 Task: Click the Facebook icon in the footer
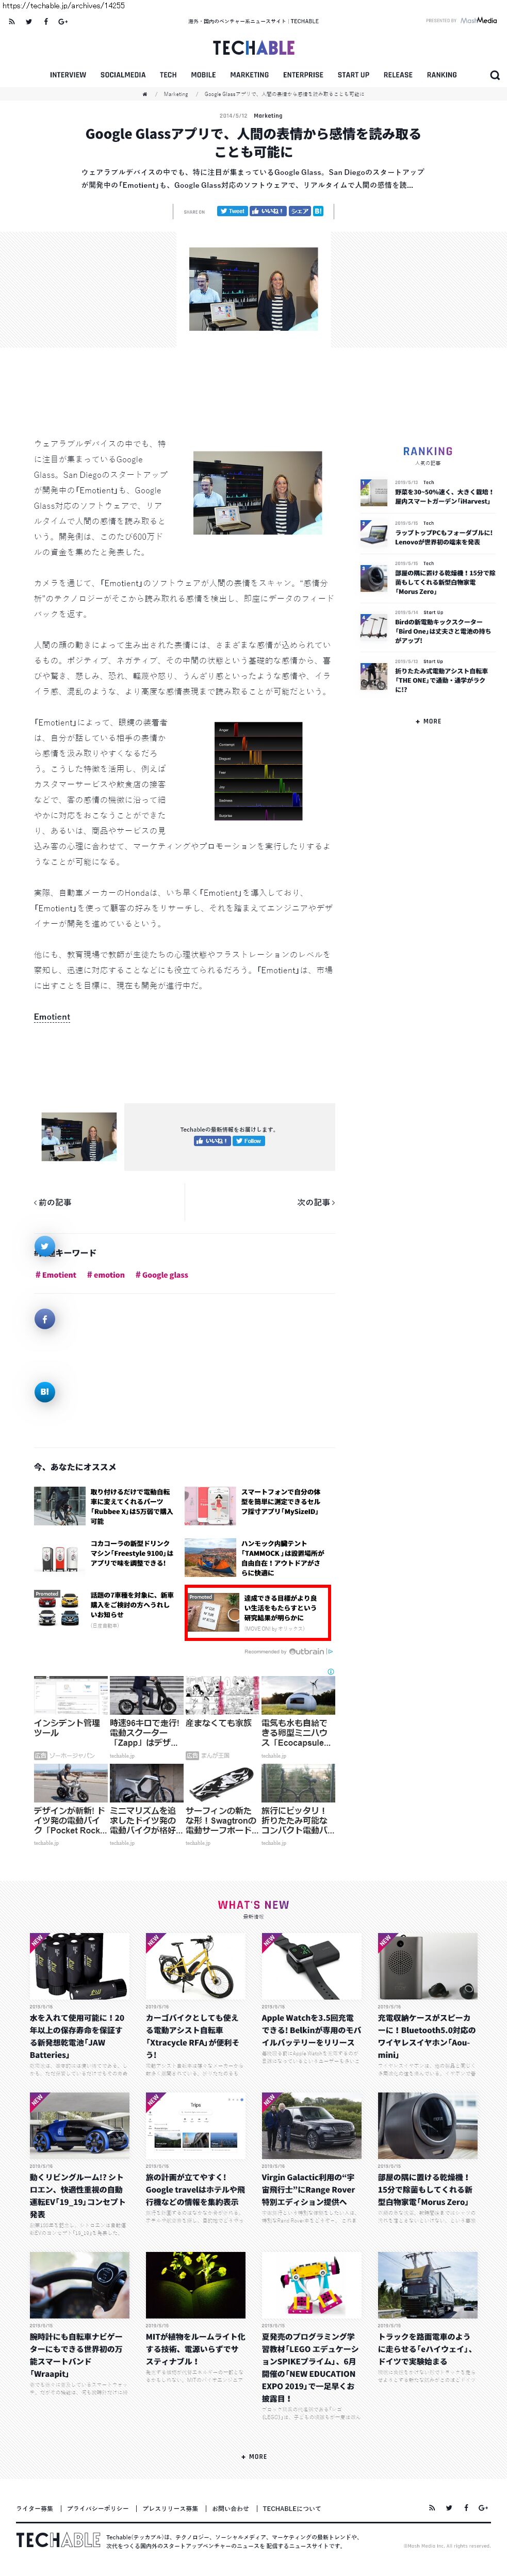click(x=466, y=2507)
